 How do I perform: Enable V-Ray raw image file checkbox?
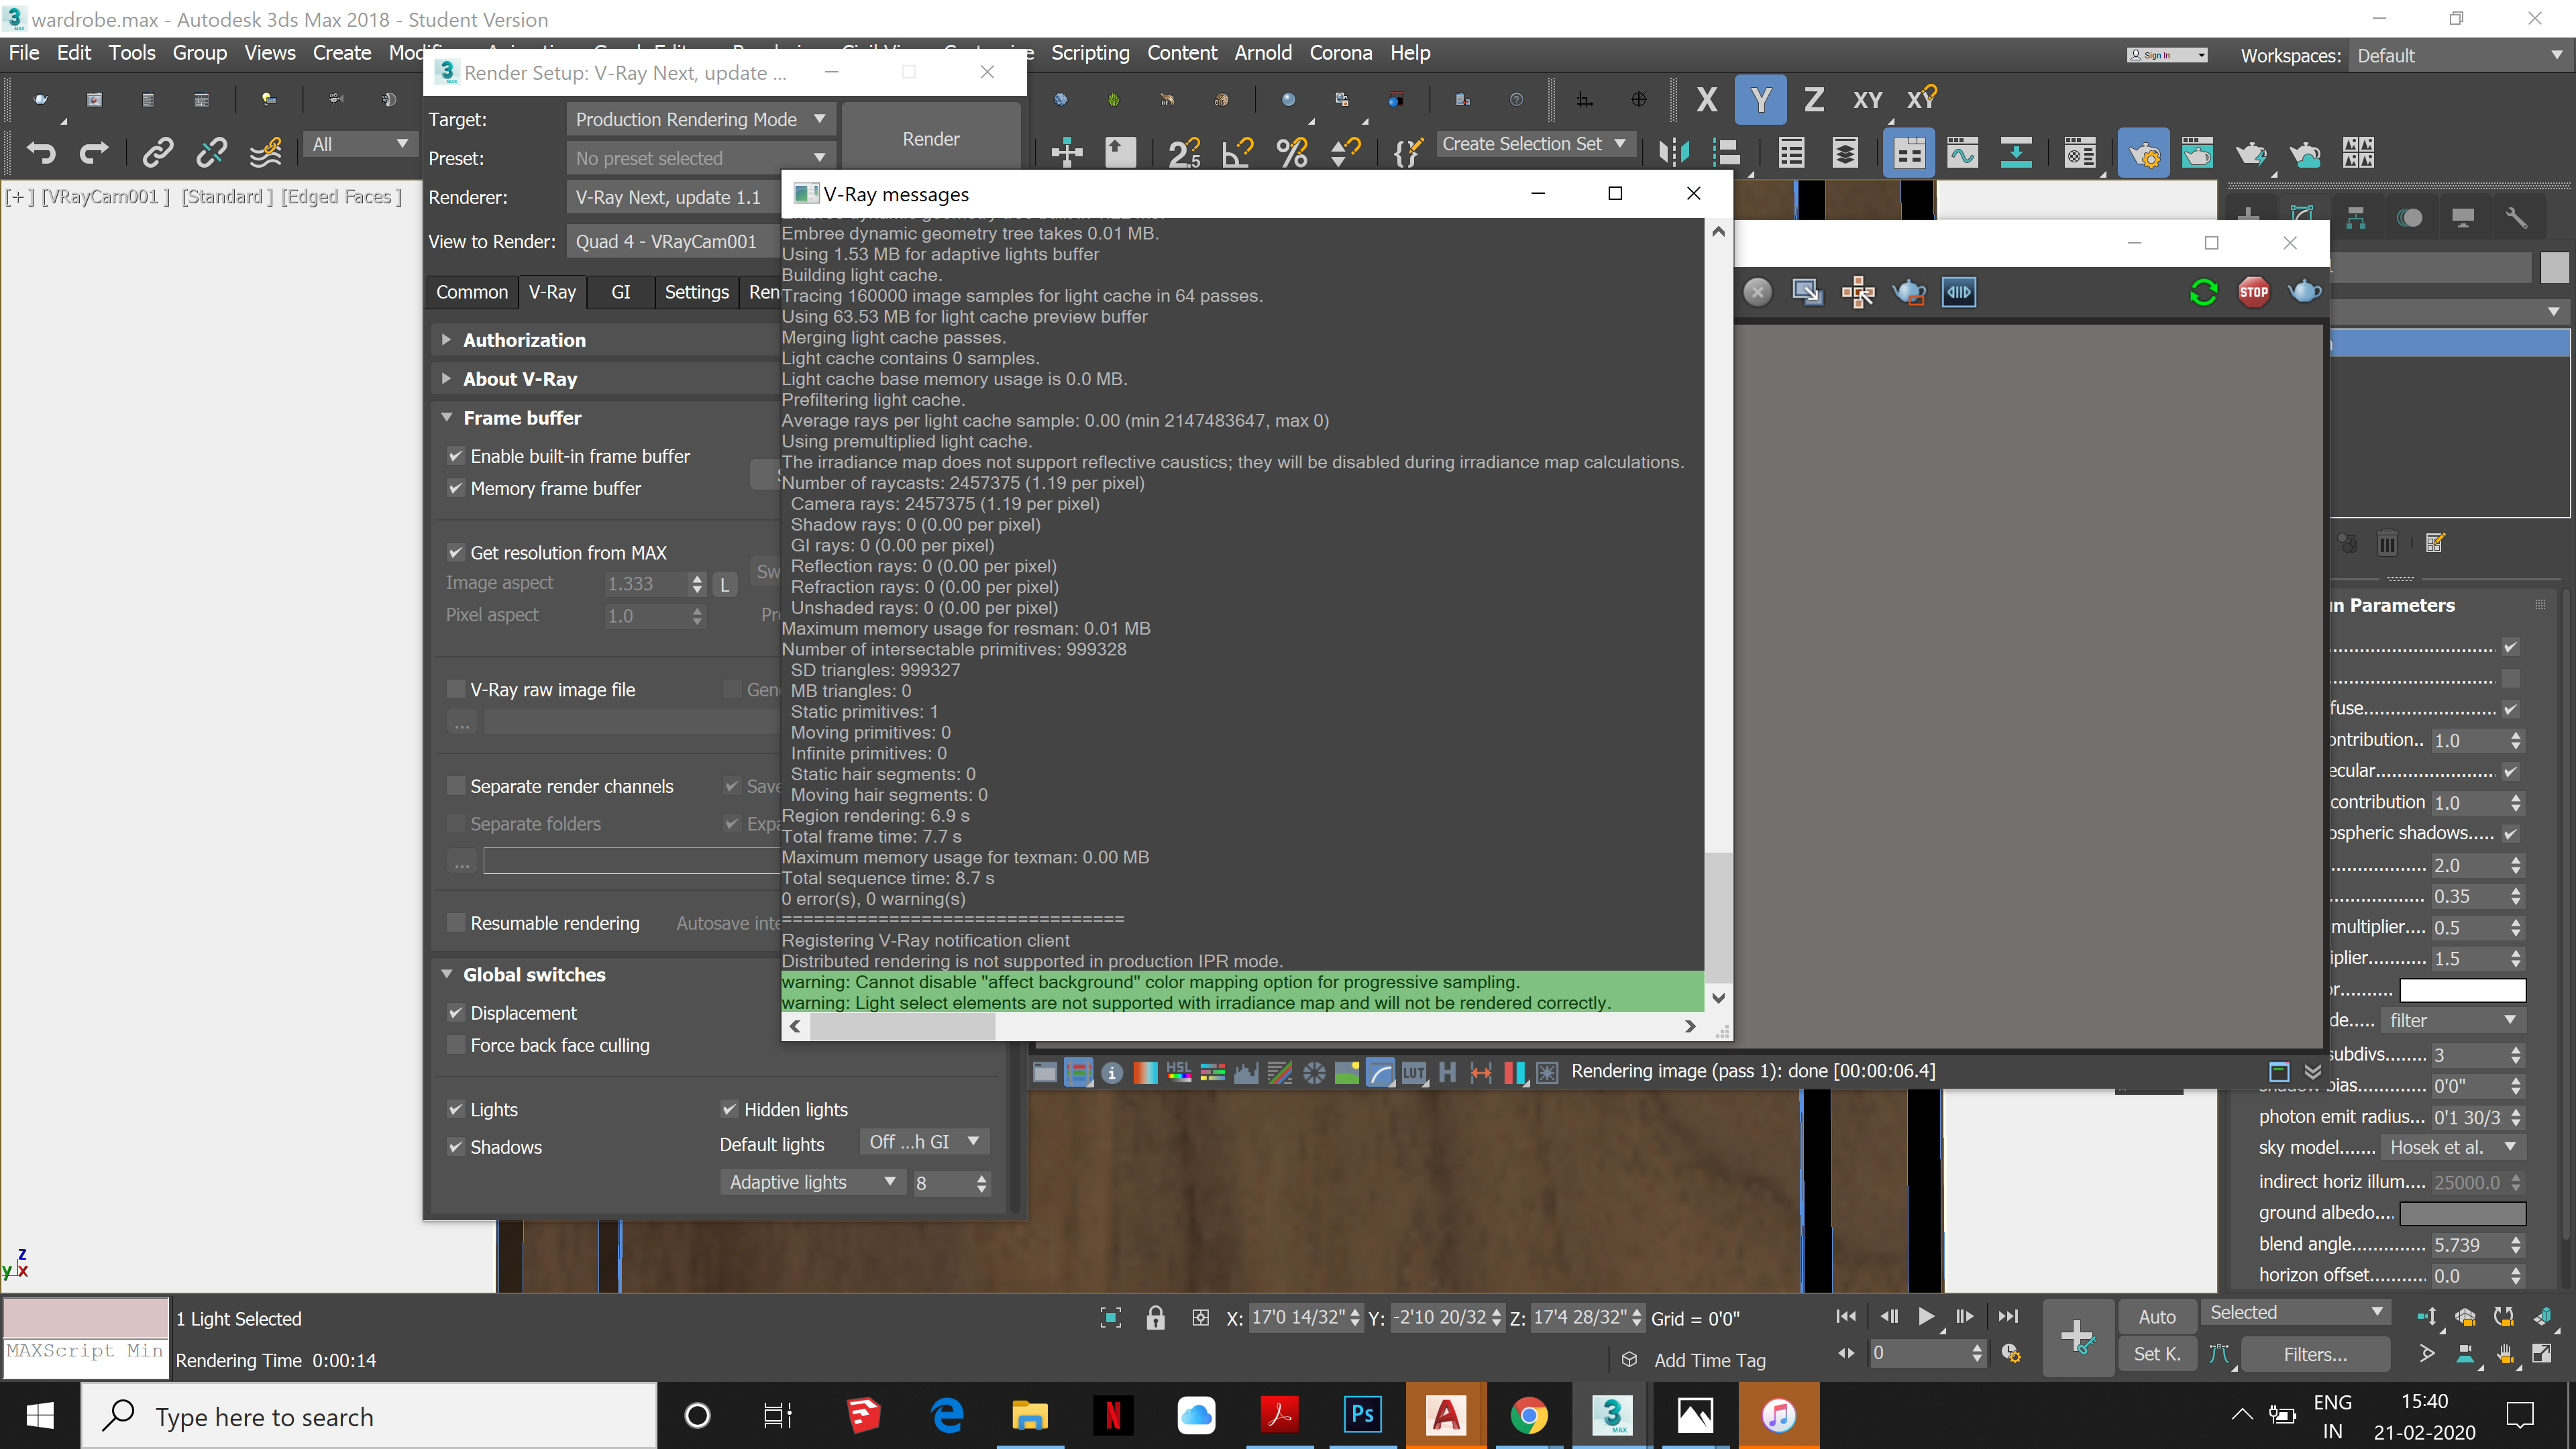[x=456, y=689]
